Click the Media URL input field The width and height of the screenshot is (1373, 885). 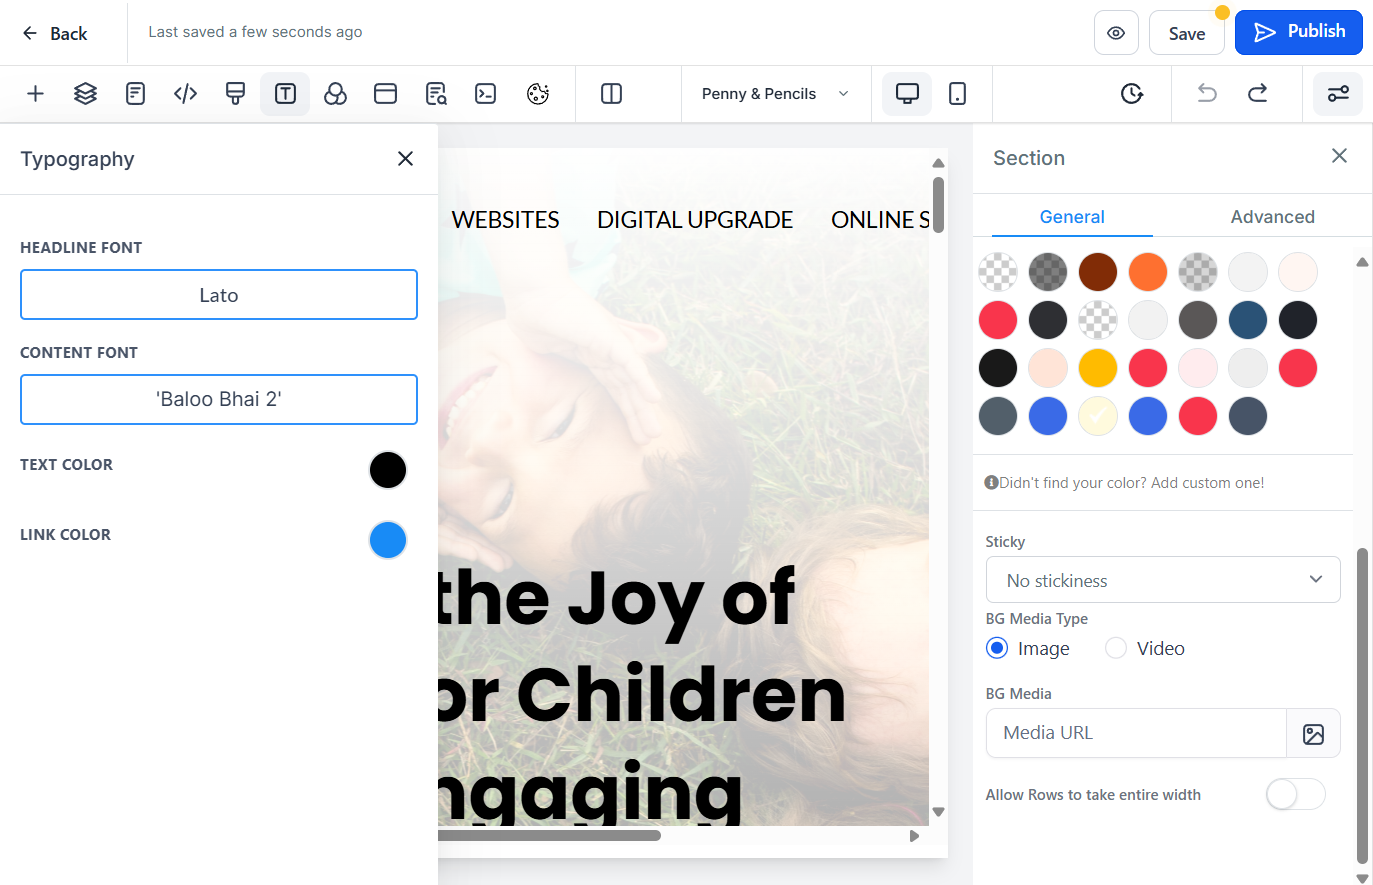click(1136, 734)
